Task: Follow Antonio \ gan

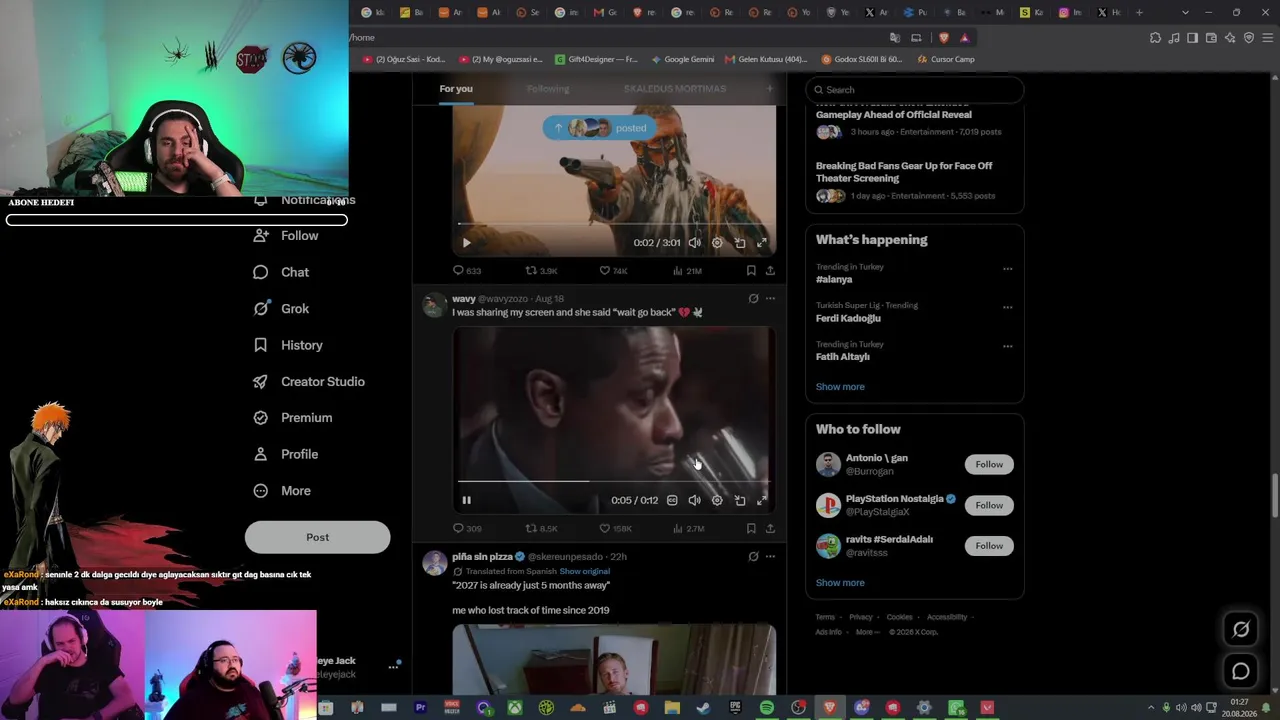Action: [x=989, y=464]
